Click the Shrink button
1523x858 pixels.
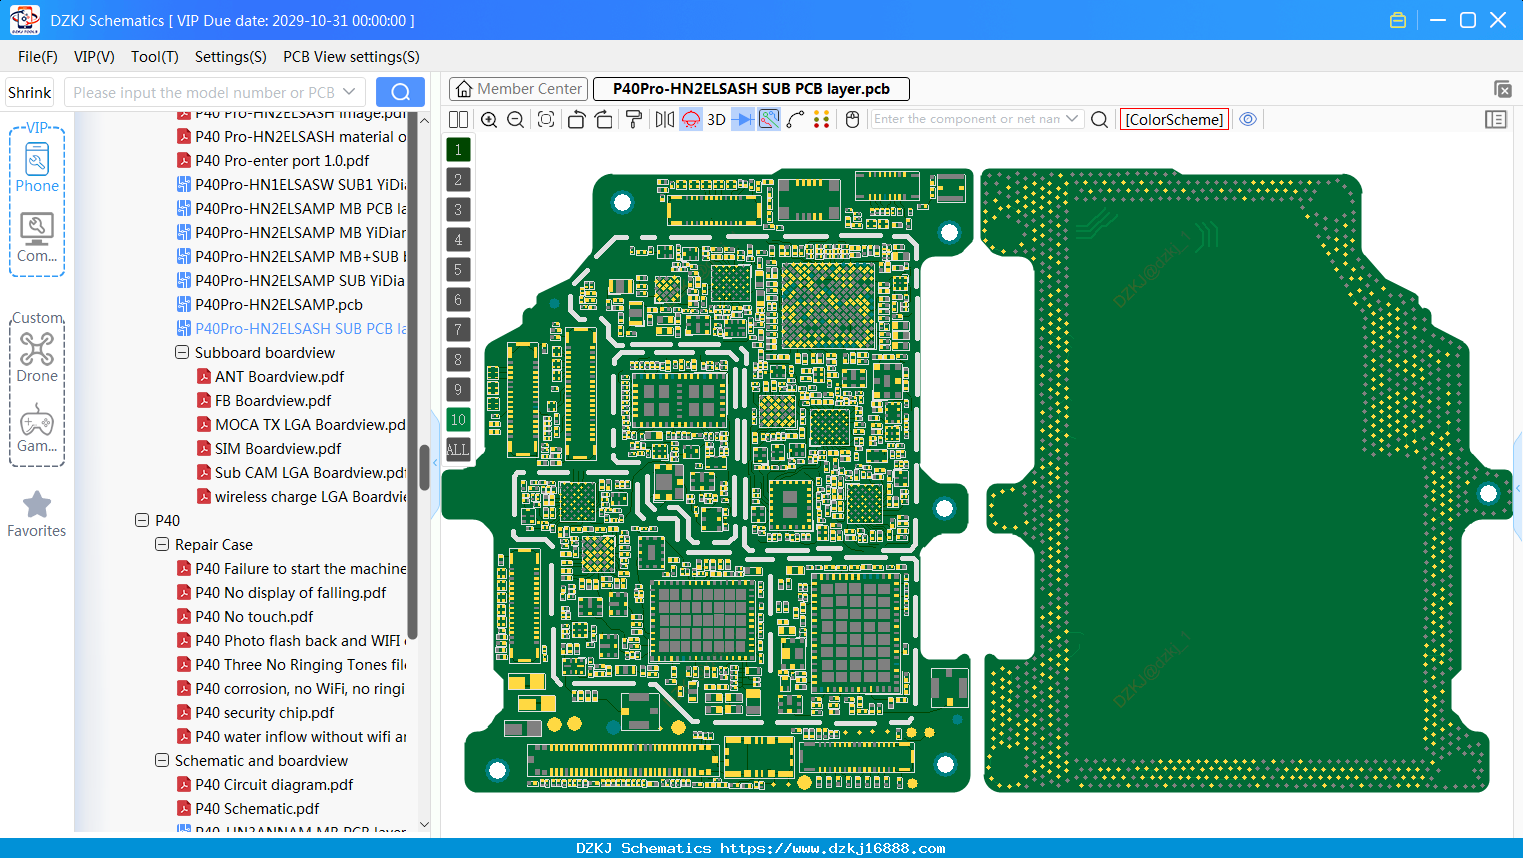pyautogui.click(x=29, y=92)
